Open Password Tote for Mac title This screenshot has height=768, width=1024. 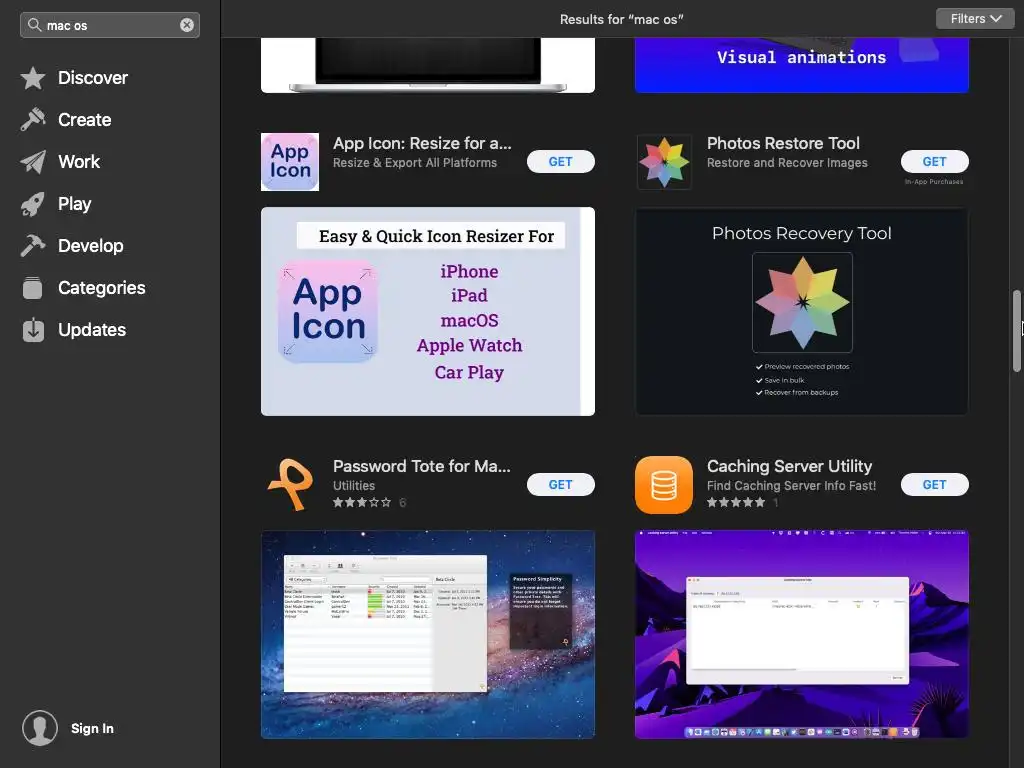[x=422, y=466]
